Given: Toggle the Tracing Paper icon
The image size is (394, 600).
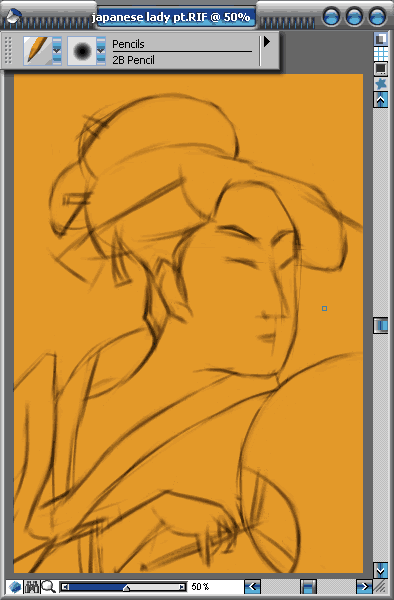Looking at the screenshot, I should (381, 39).
